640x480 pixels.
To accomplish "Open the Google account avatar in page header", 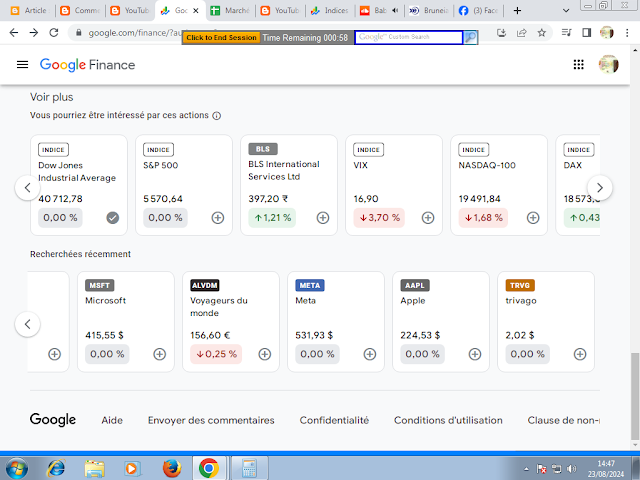I will [x=608, y=64].
